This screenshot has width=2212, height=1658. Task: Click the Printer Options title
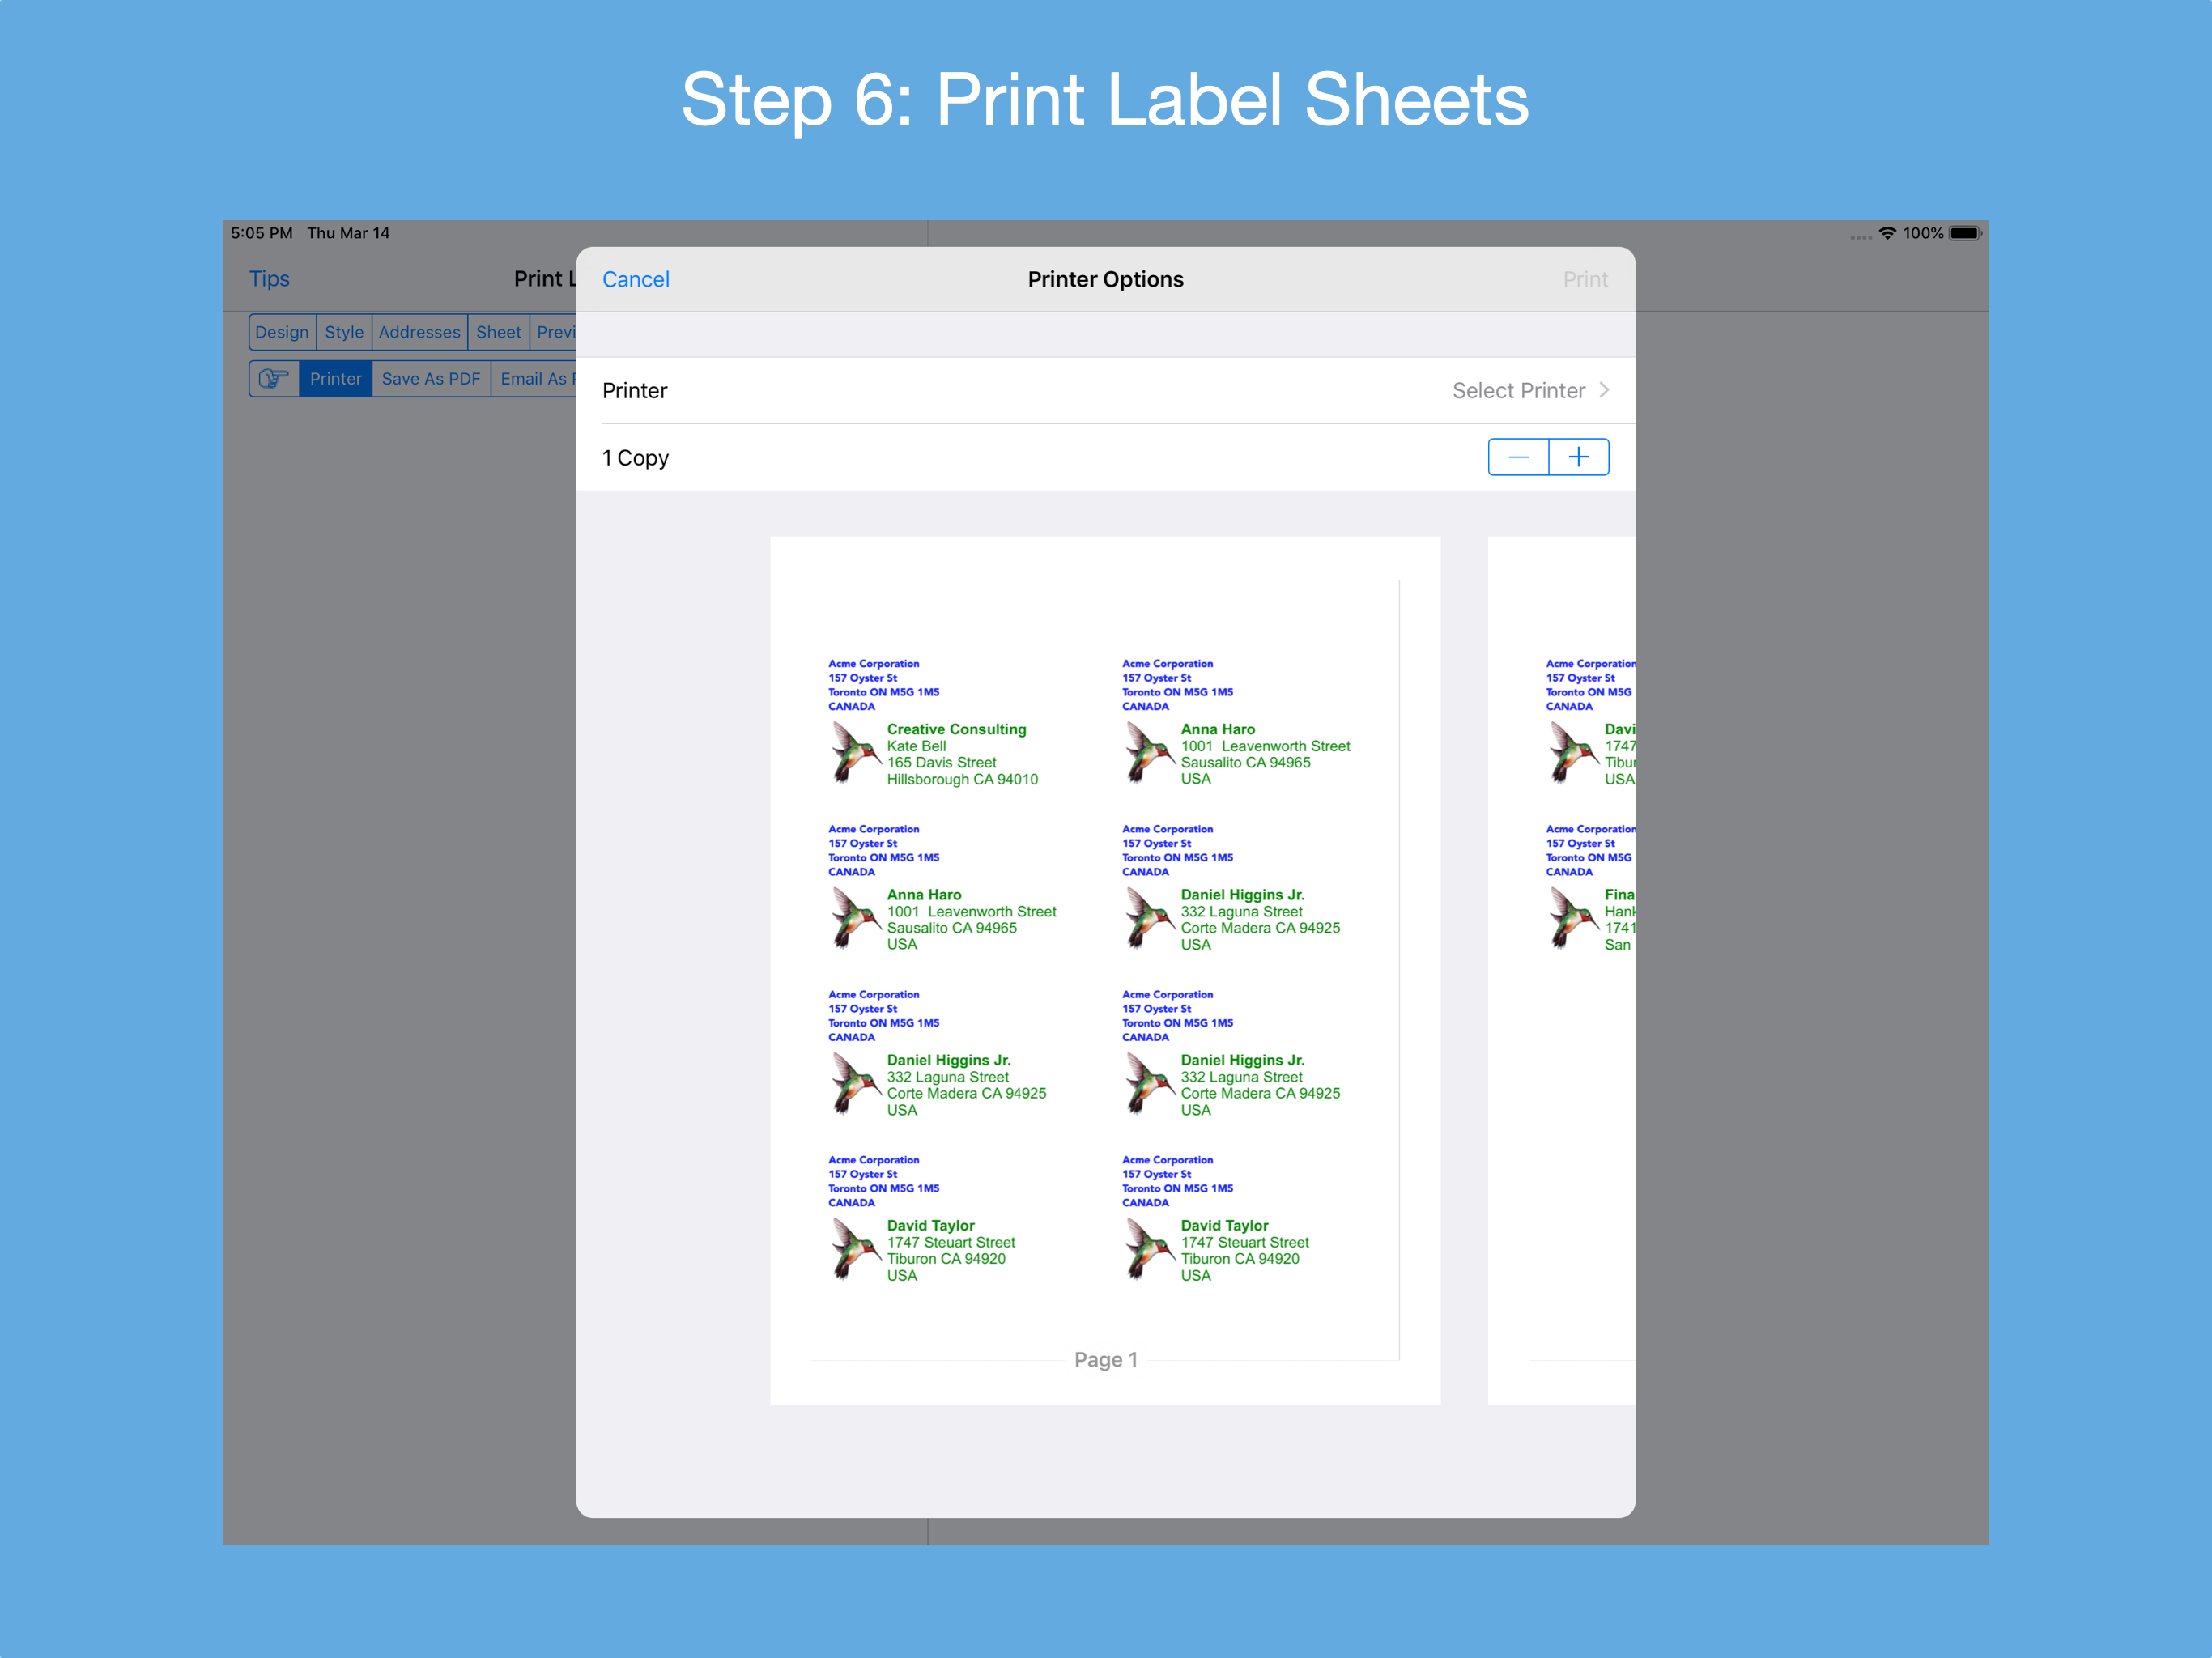pos(1105,280)
